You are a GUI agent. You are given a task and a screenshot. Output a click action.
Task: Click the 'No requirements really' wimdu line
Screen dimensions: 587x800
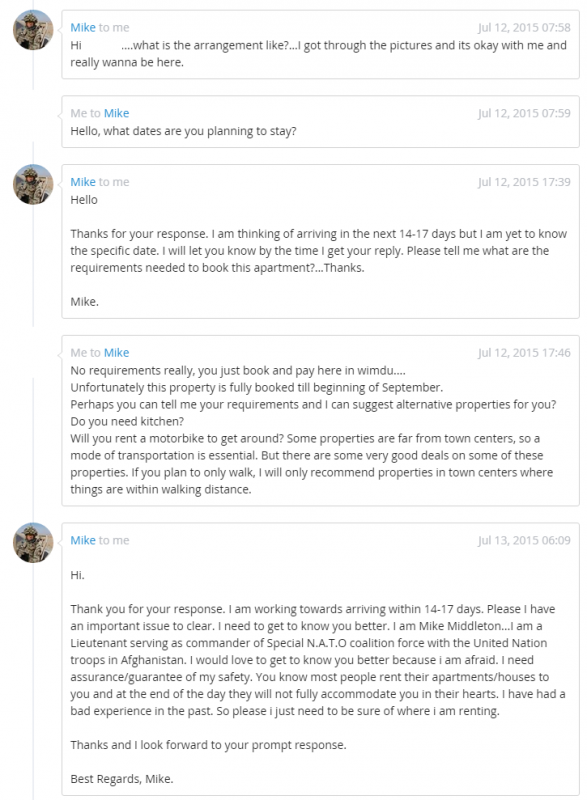[x=238, y=370]
